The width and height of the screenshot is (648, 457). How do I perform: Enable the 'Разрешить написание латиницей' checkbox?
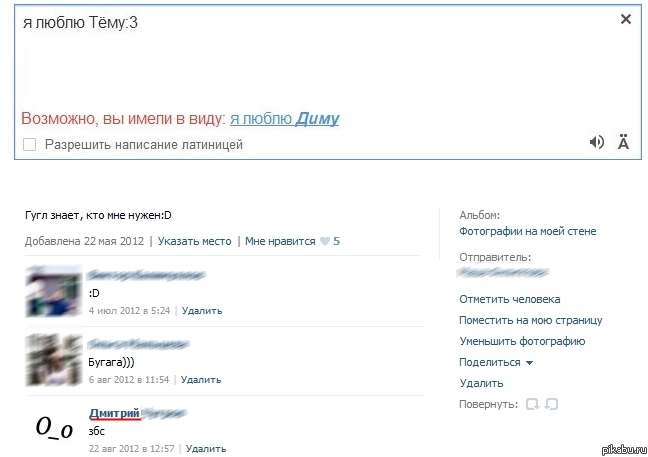click(x=30, y=144)
